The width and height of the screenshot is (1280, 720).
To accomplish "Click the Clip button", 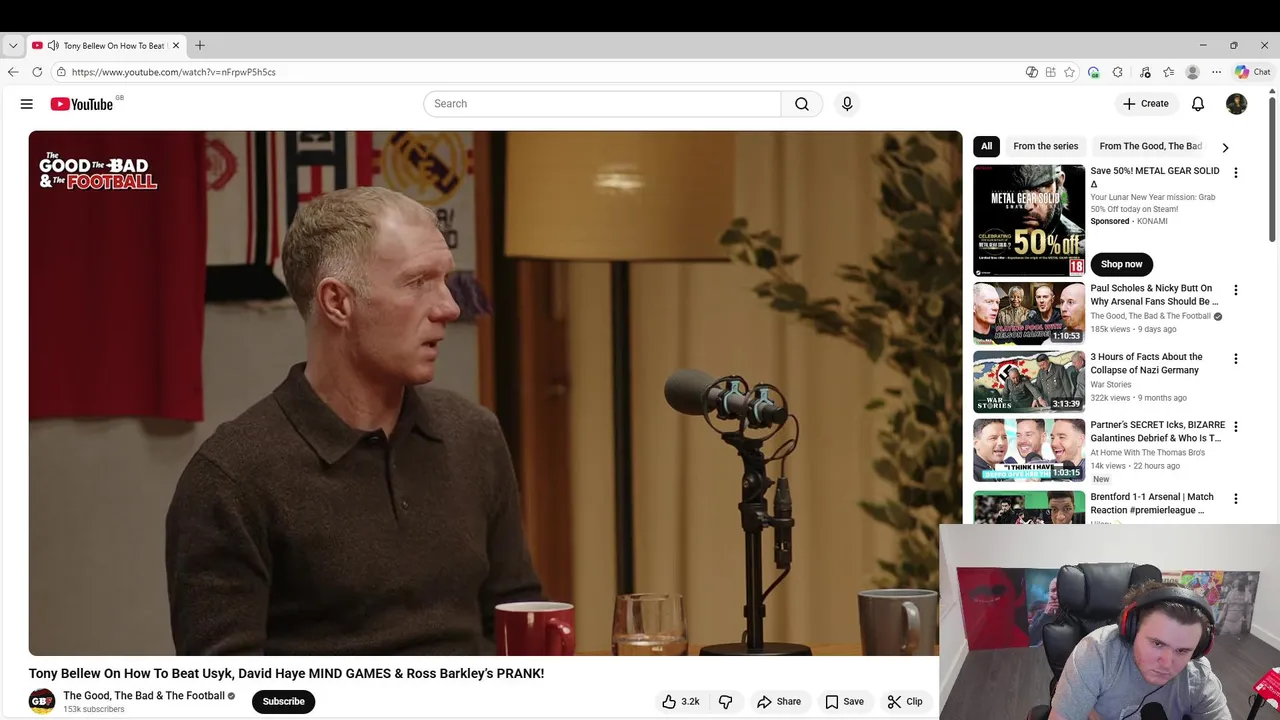I will point(905,702).
